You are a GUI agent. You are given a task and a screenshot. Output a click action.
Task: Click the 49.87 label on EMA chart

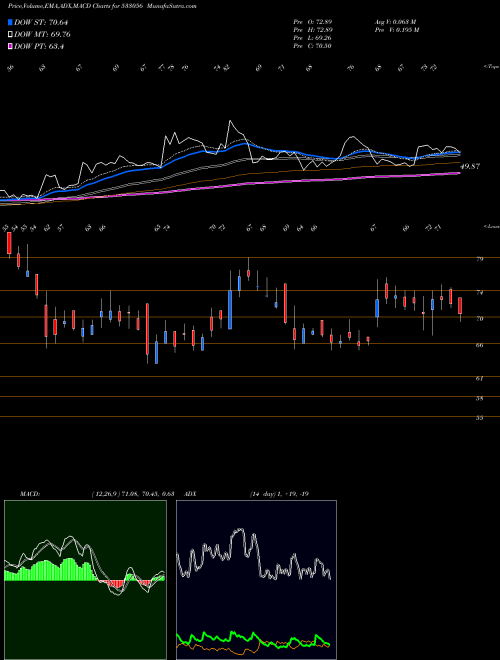coord(470,167)
